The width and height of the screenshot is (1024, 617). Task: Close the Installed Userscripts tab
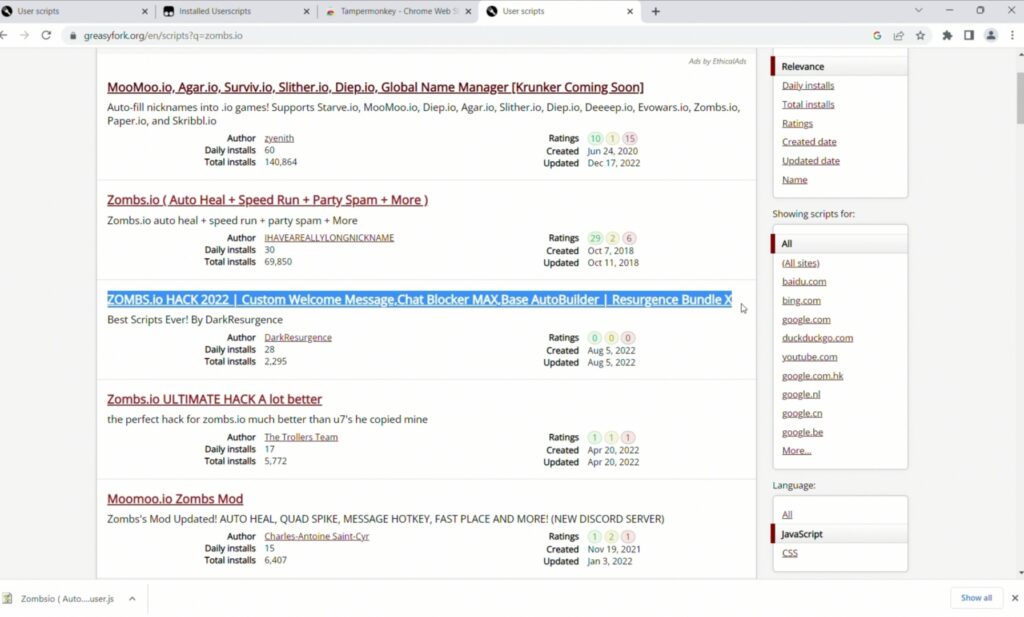click(x=306, y=11)
